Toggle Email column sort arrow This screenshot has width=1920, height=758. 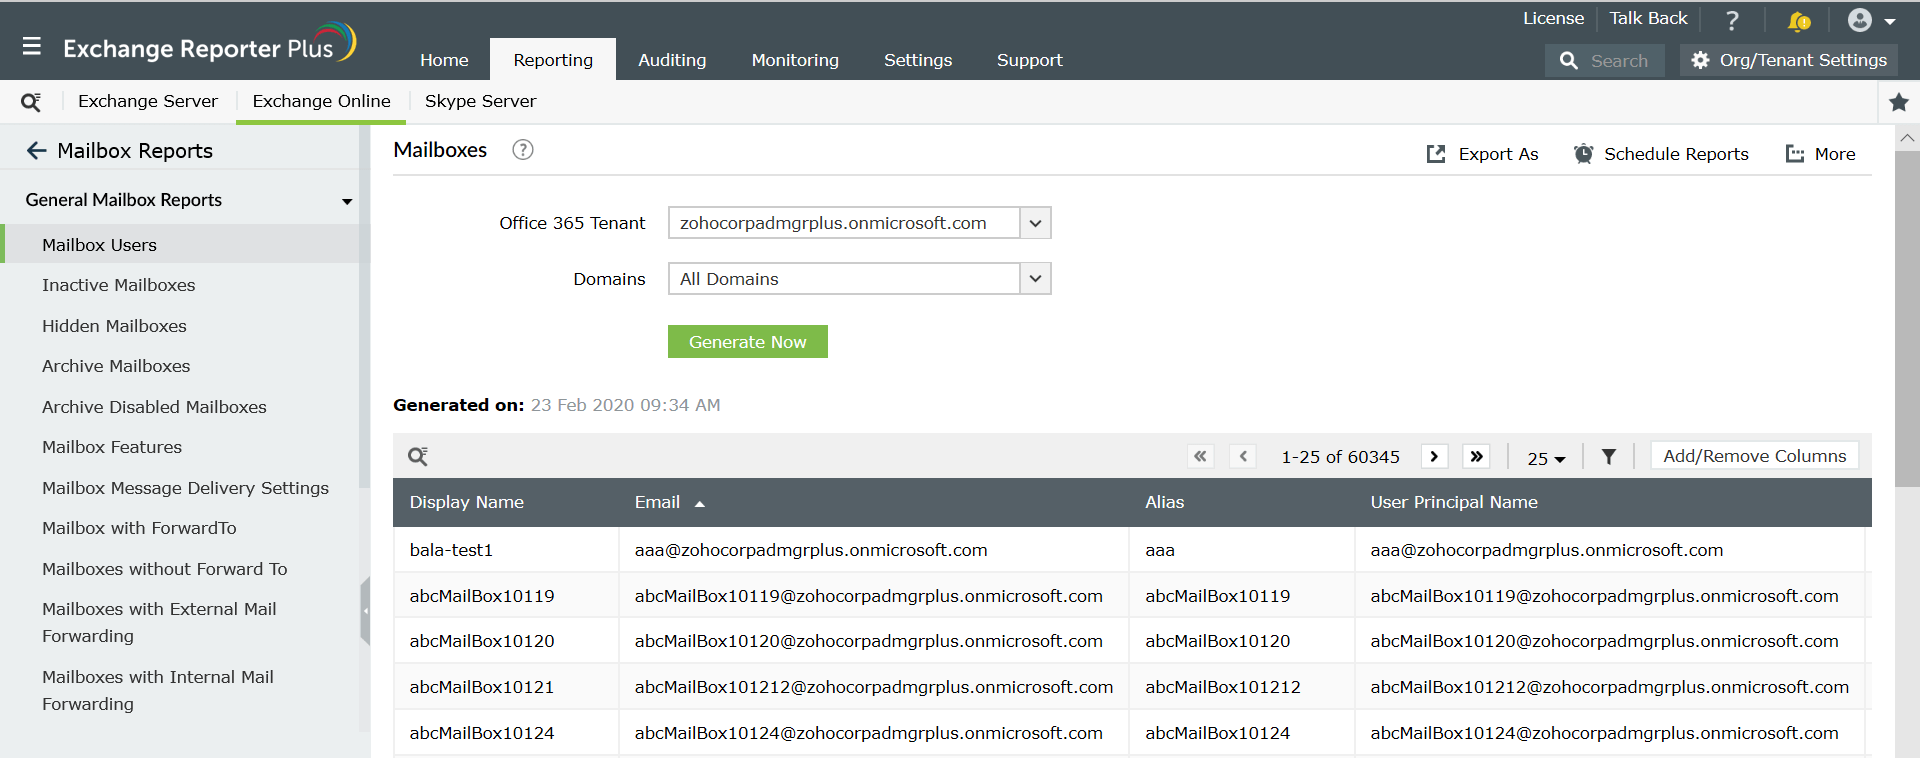coord(700,503)
